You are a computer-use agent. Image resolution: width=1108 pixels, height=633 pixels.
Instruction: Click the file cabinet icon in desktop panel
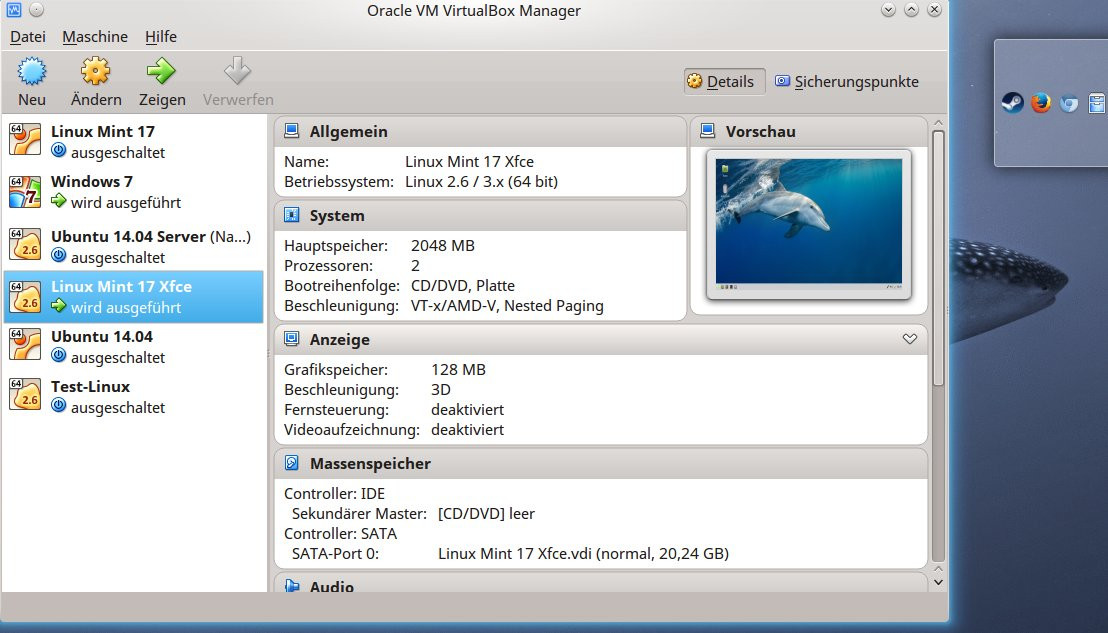click(1097, 103)
